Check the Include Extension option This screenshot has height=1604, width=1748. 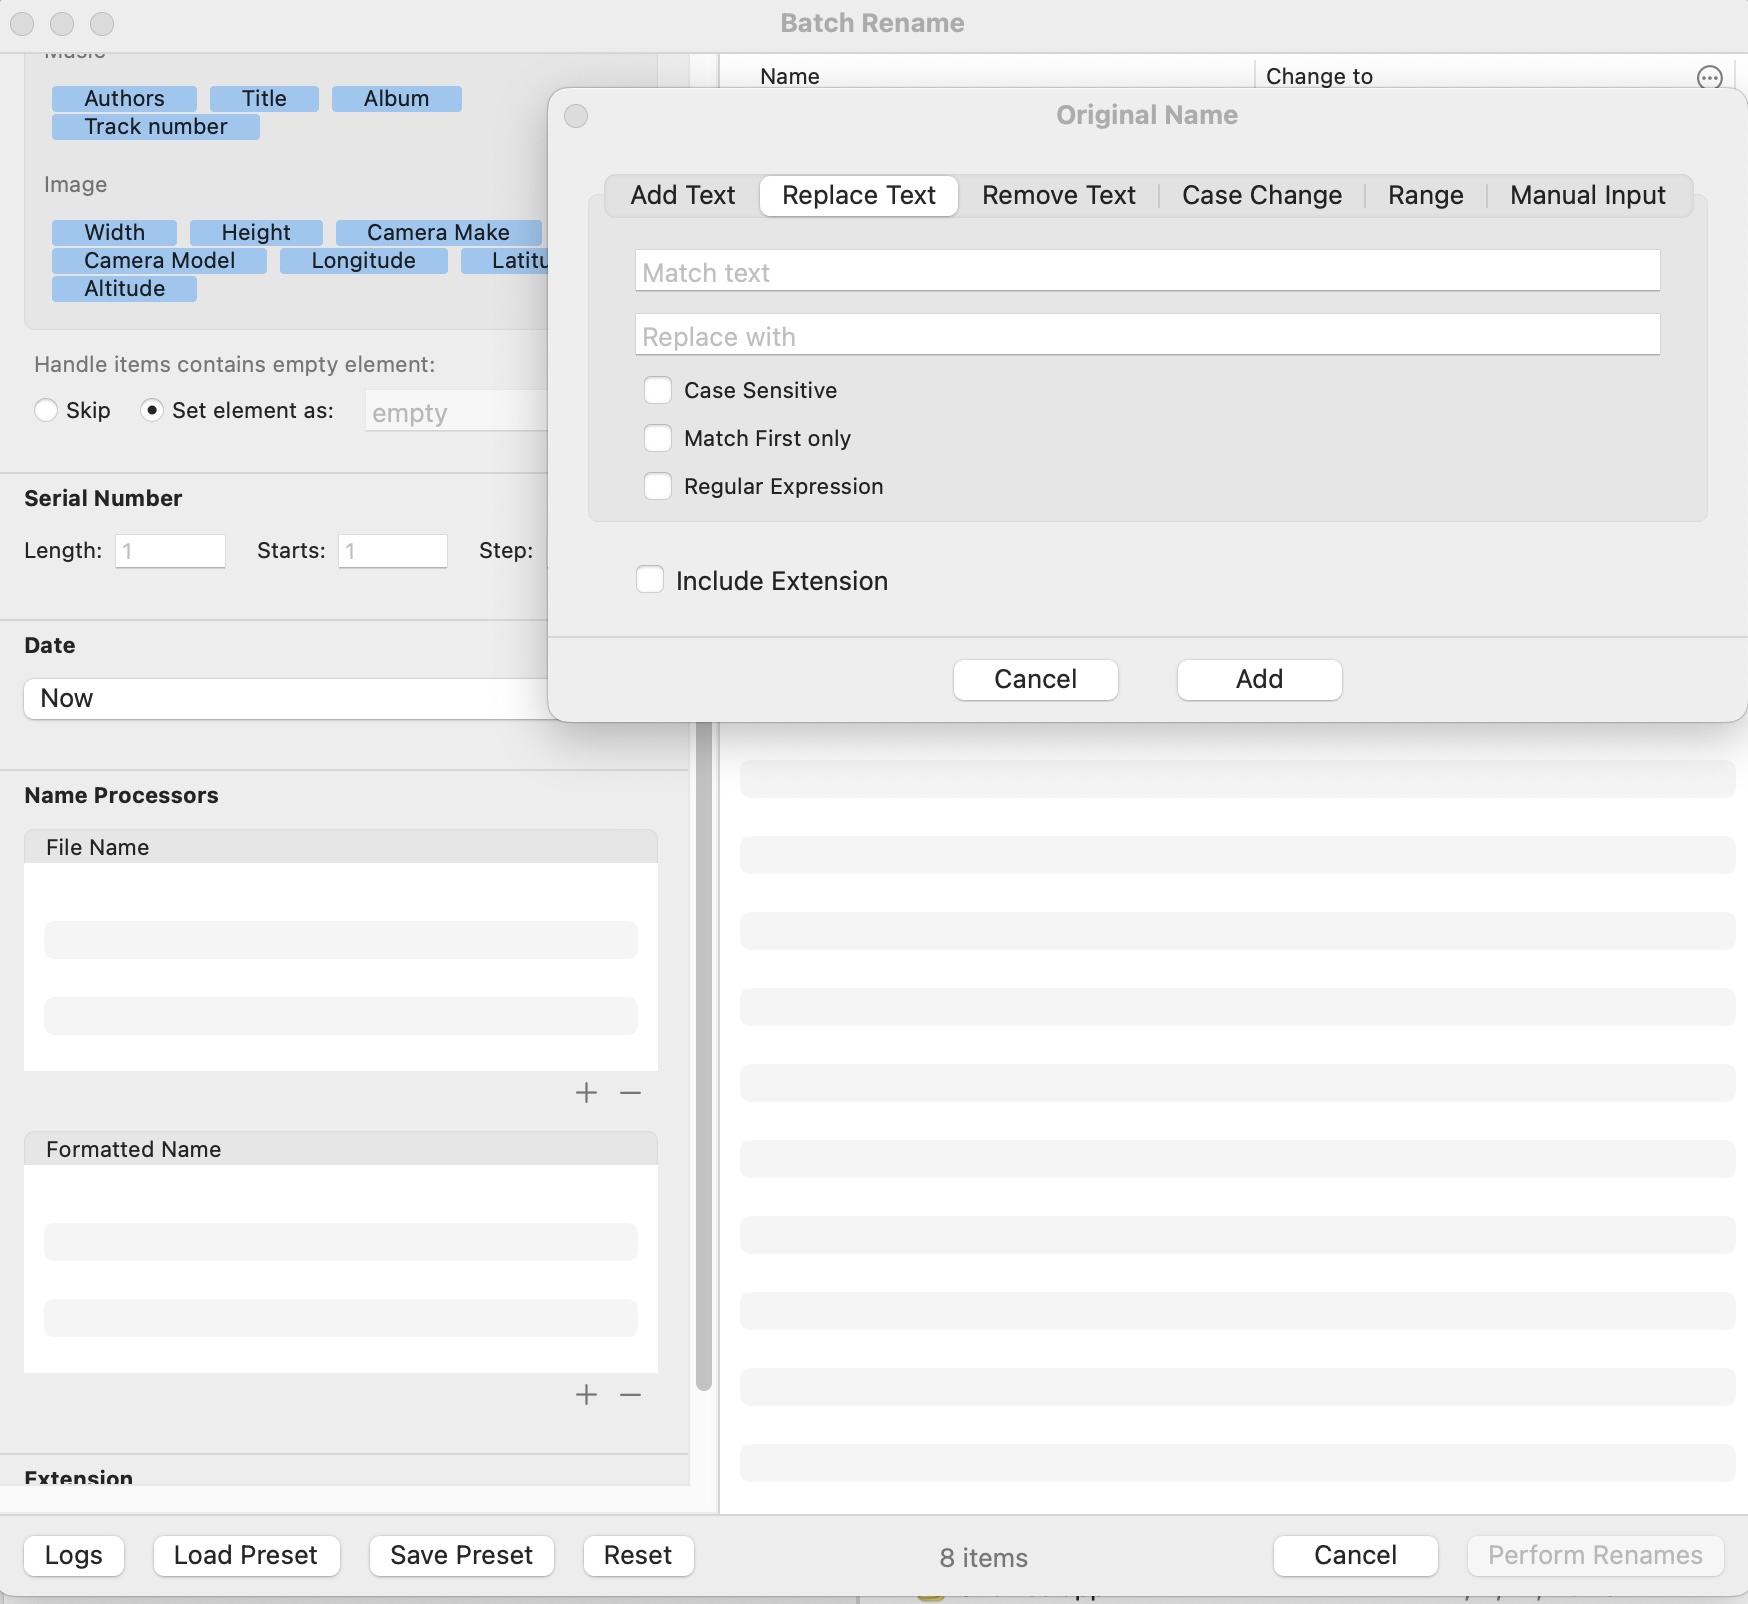pos(650,580)
